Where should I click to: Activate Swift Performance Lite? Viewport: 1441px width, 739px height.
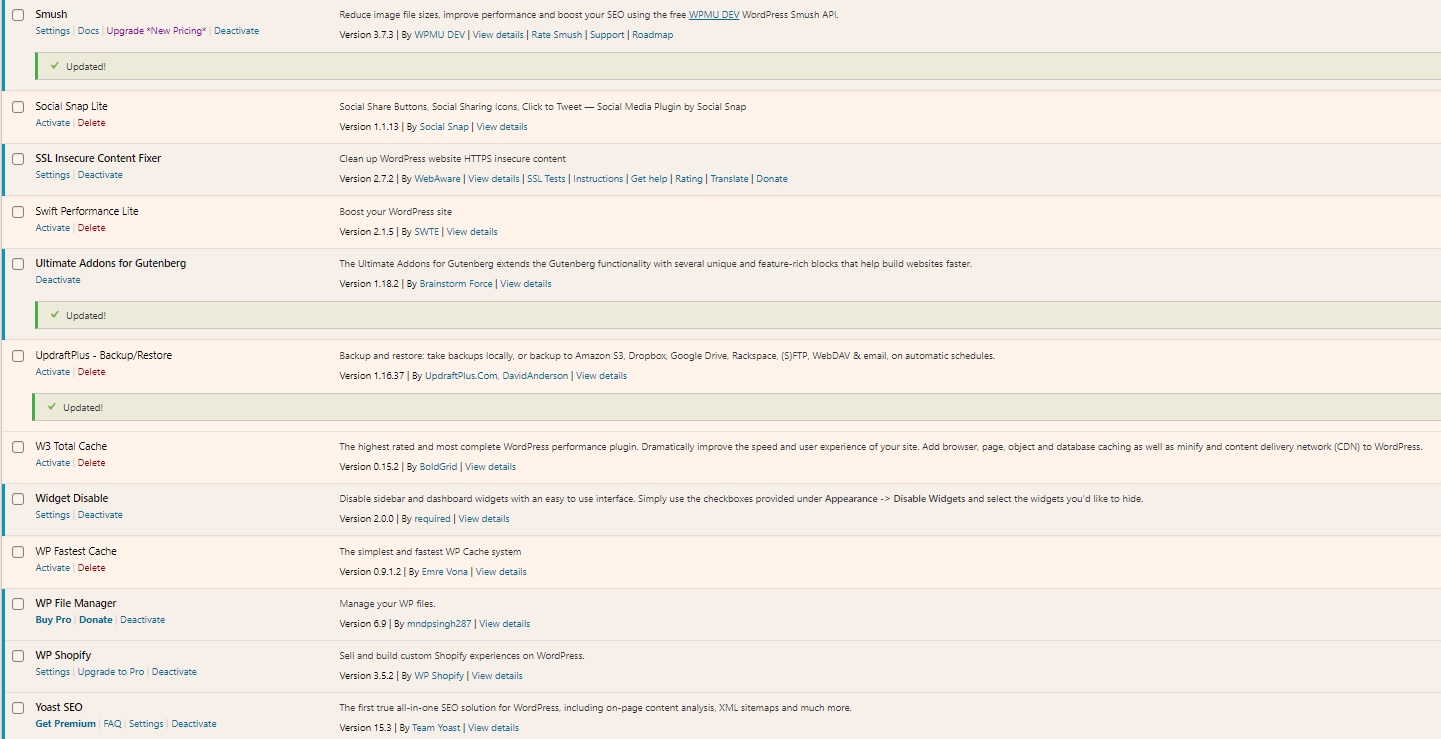coord(53,228)
